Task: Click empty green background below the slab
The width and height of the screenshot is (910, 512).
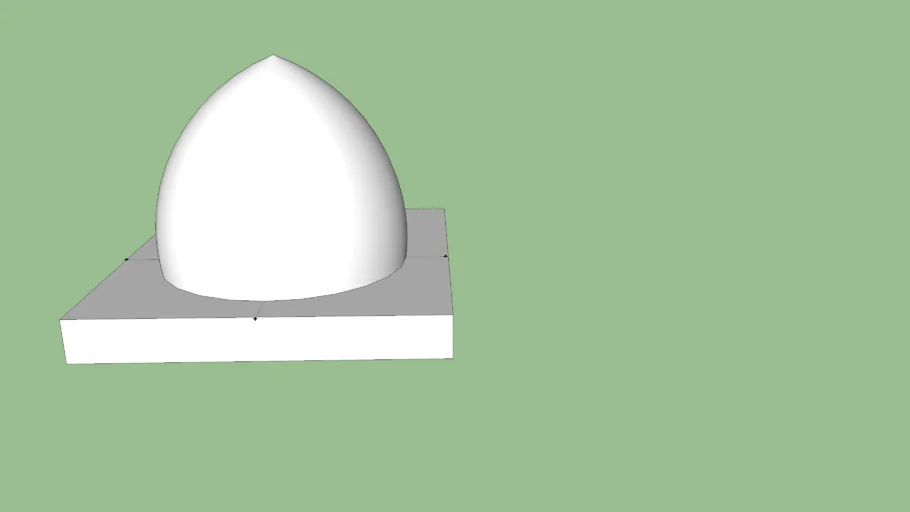Action: coord(260,440)
